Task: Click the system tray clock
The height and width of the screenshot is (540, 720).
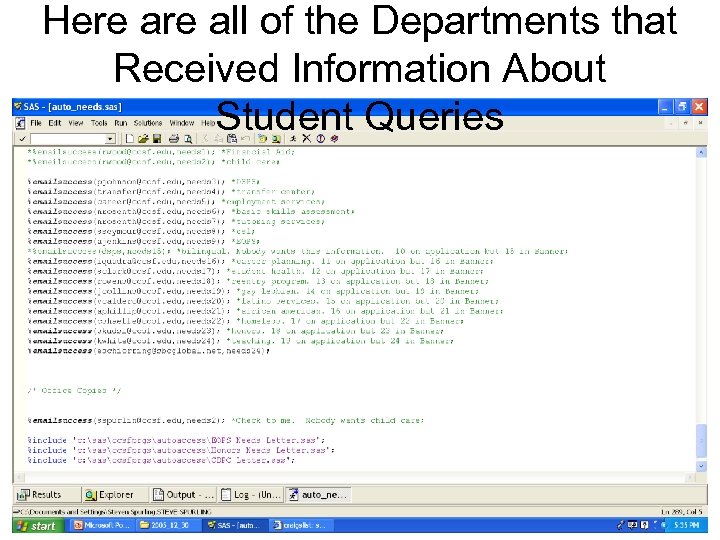Action: 686,525
